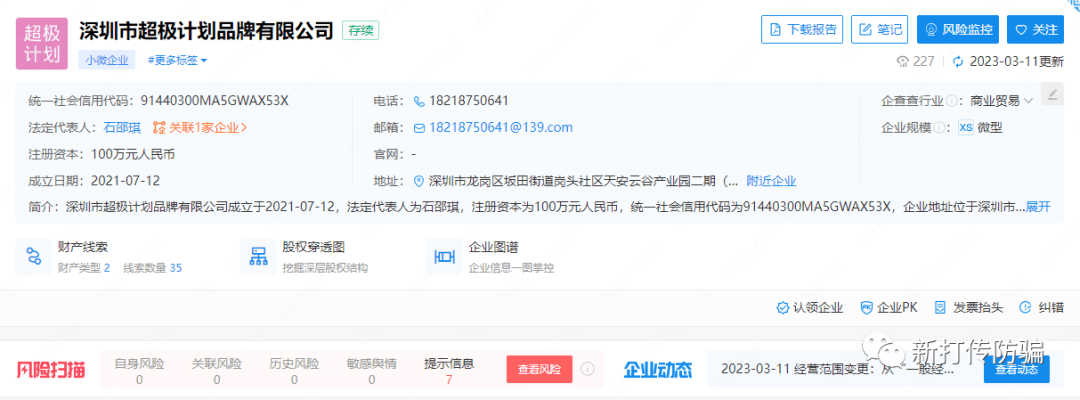
Task: Open the 企业图谱 enterprise graph icon
Action: pos(444,257)
